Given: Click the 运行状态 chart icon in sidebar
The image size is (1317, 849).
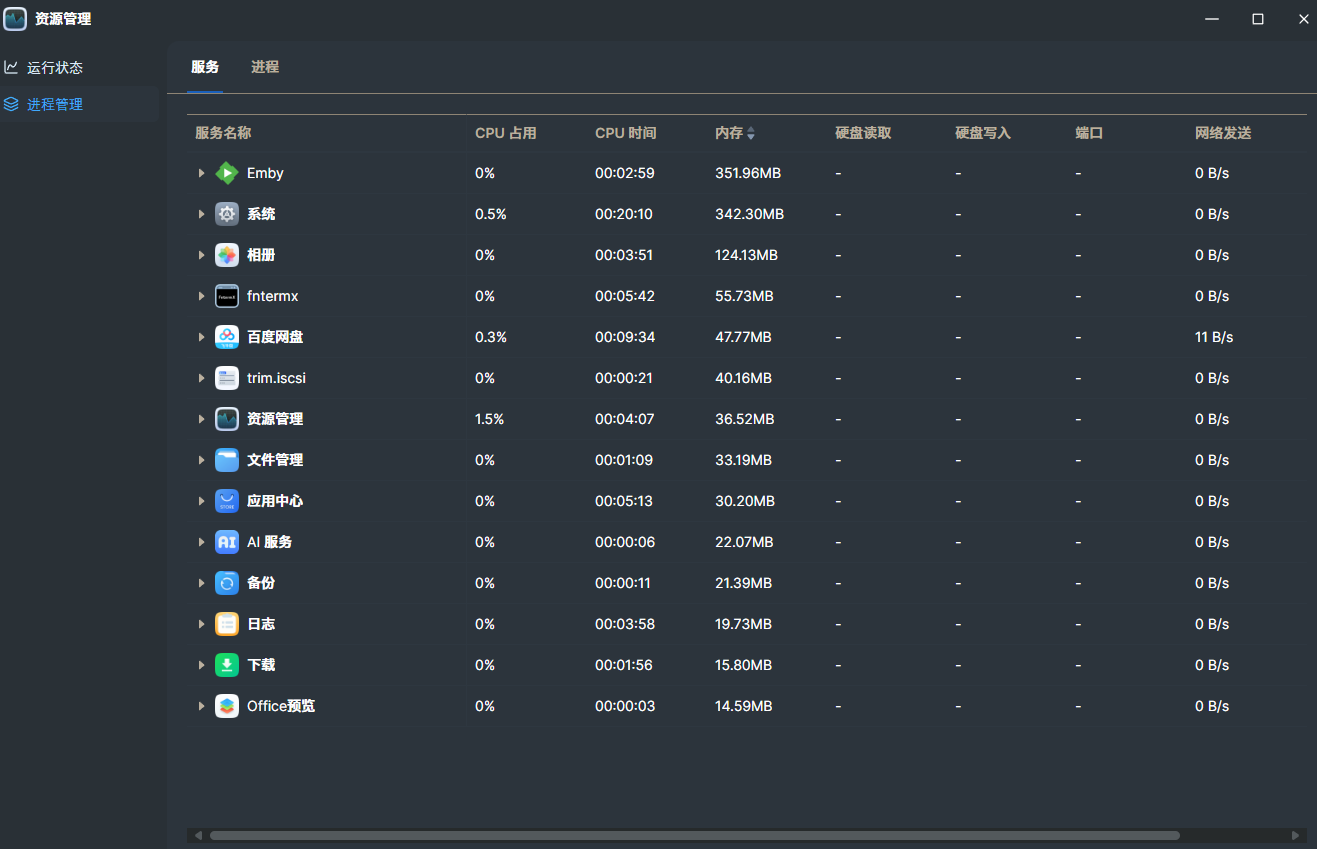Looking at the screenshot, I should [11, 67].
